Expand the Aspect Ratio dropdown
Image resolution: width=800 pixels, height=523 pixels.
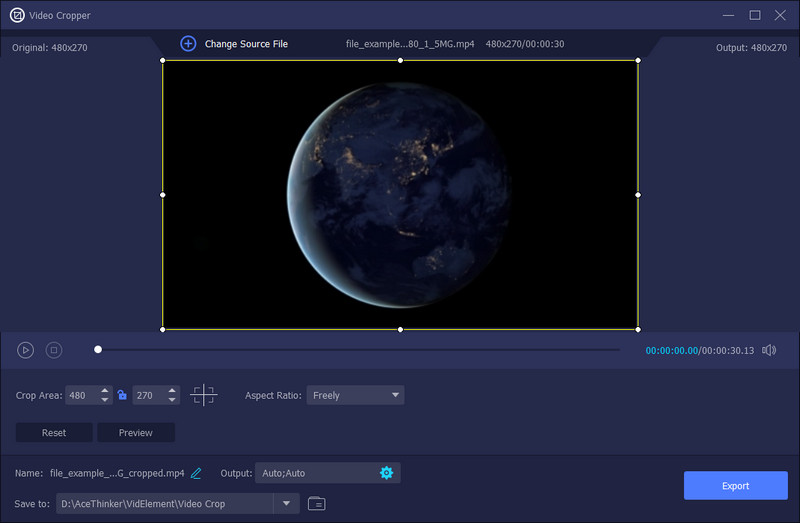(x=355, y=395)
